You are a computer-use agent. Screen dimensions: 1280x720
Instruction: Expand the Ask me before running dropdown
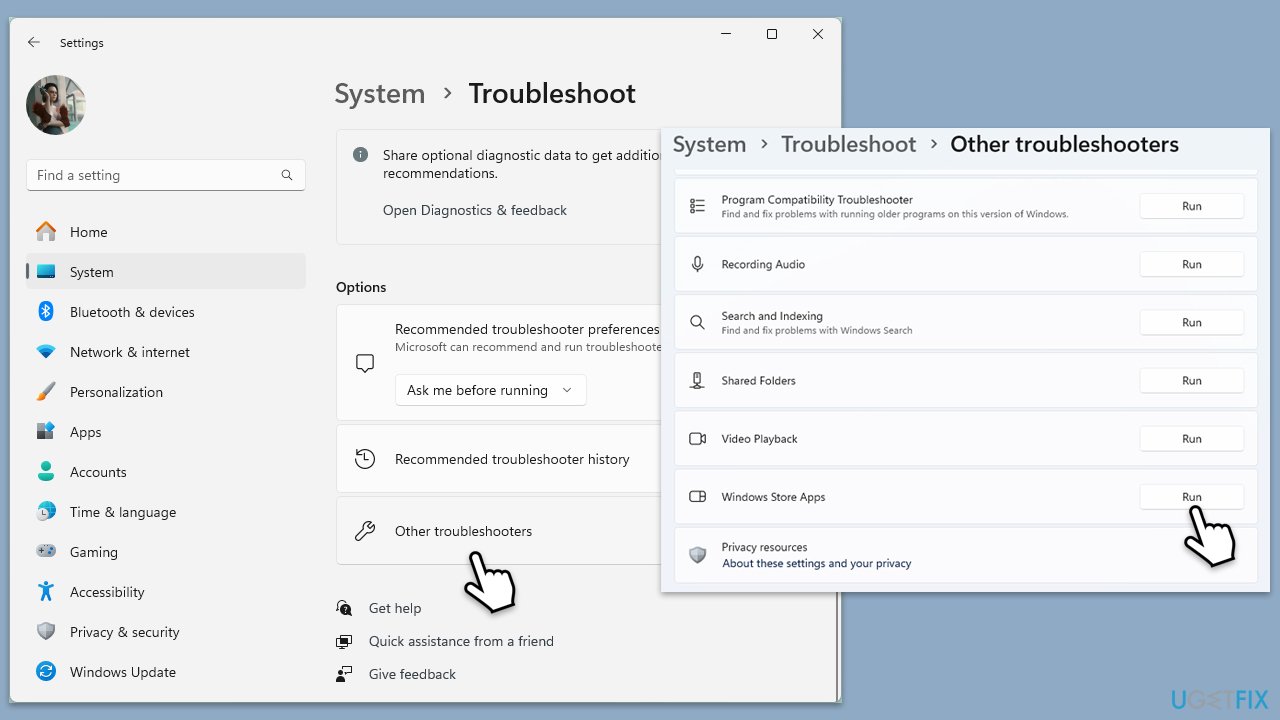click(x=490, y=390)
